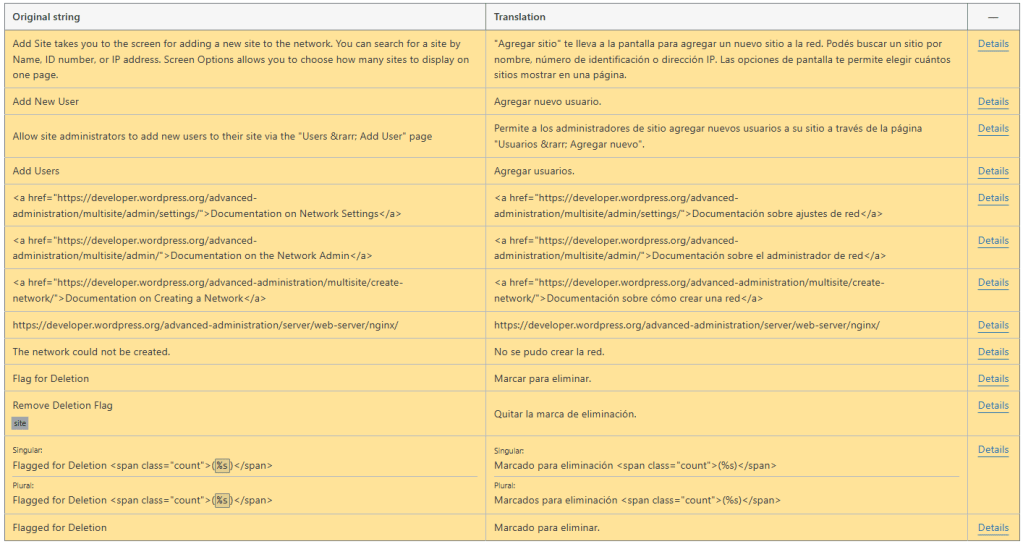
Task: Open Details for the 'Remove Deletion Flag' row
Action: coord(992,406)
